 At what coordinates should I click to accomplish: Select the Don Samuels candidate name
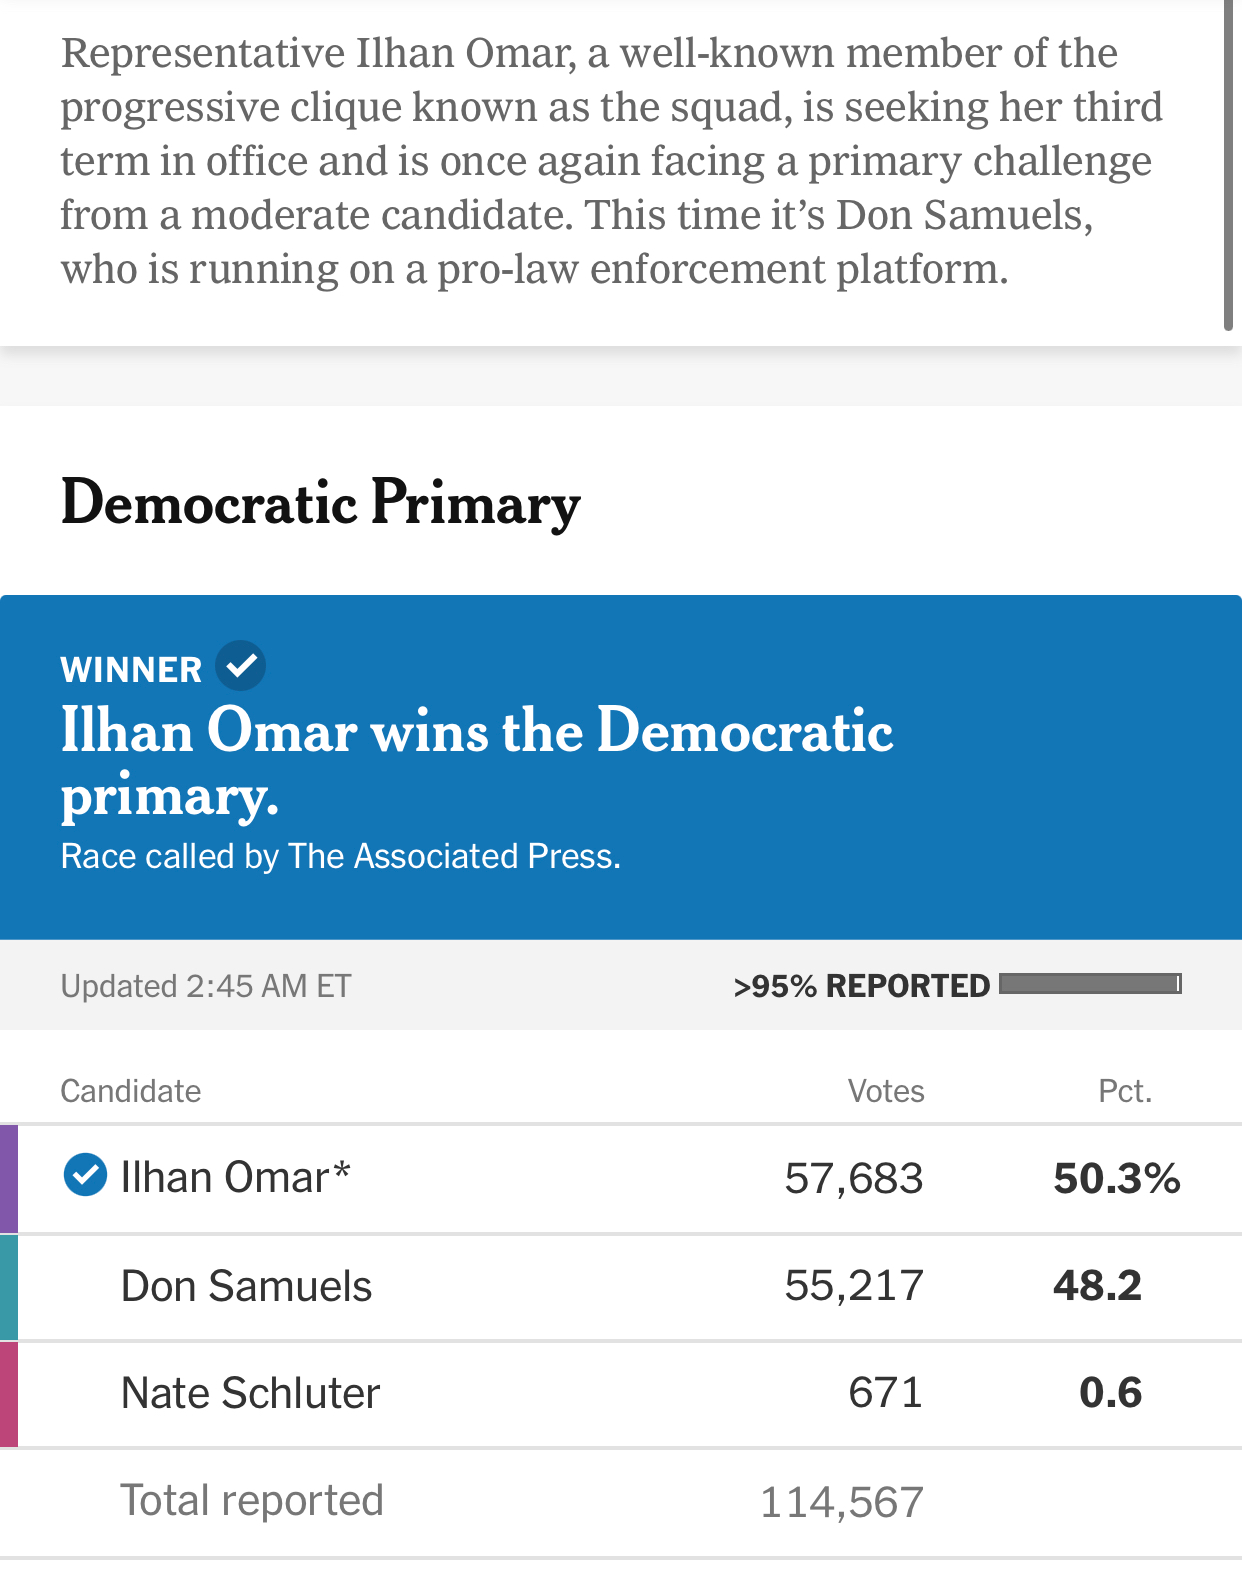[x=246, y=1286]
